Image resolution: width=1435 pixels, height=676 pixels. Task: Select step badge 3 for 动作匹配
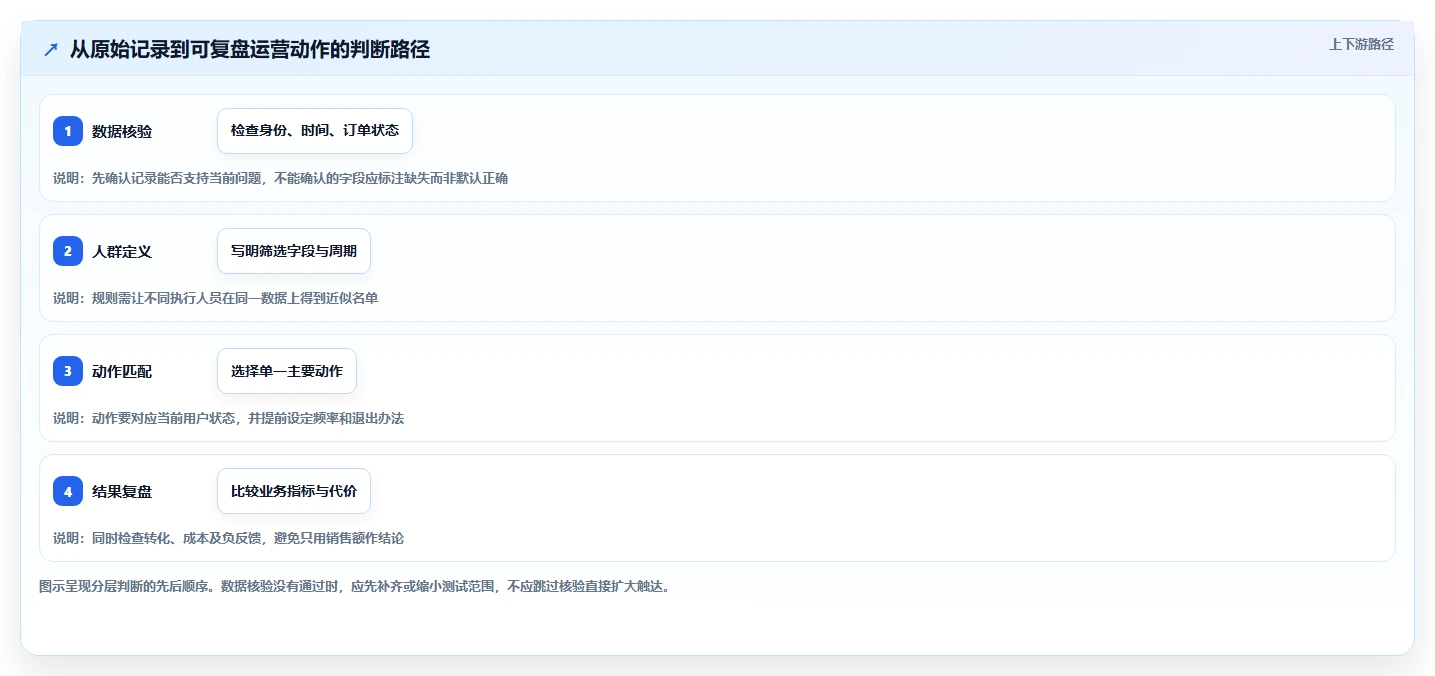(68, 371)
